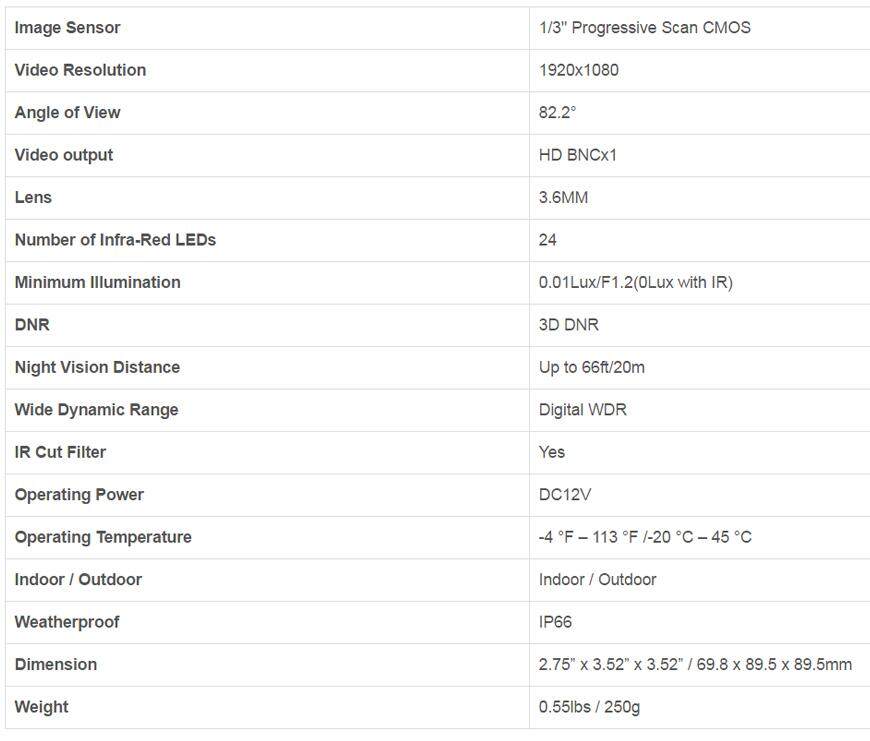Click the Video Resolution row label

(80, 70)
